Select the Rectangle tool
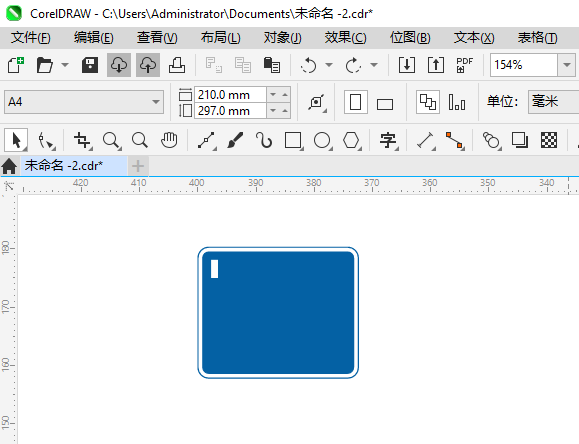This screenshot has height=444, width=579. pyautogui.click(x=294, y=141)
